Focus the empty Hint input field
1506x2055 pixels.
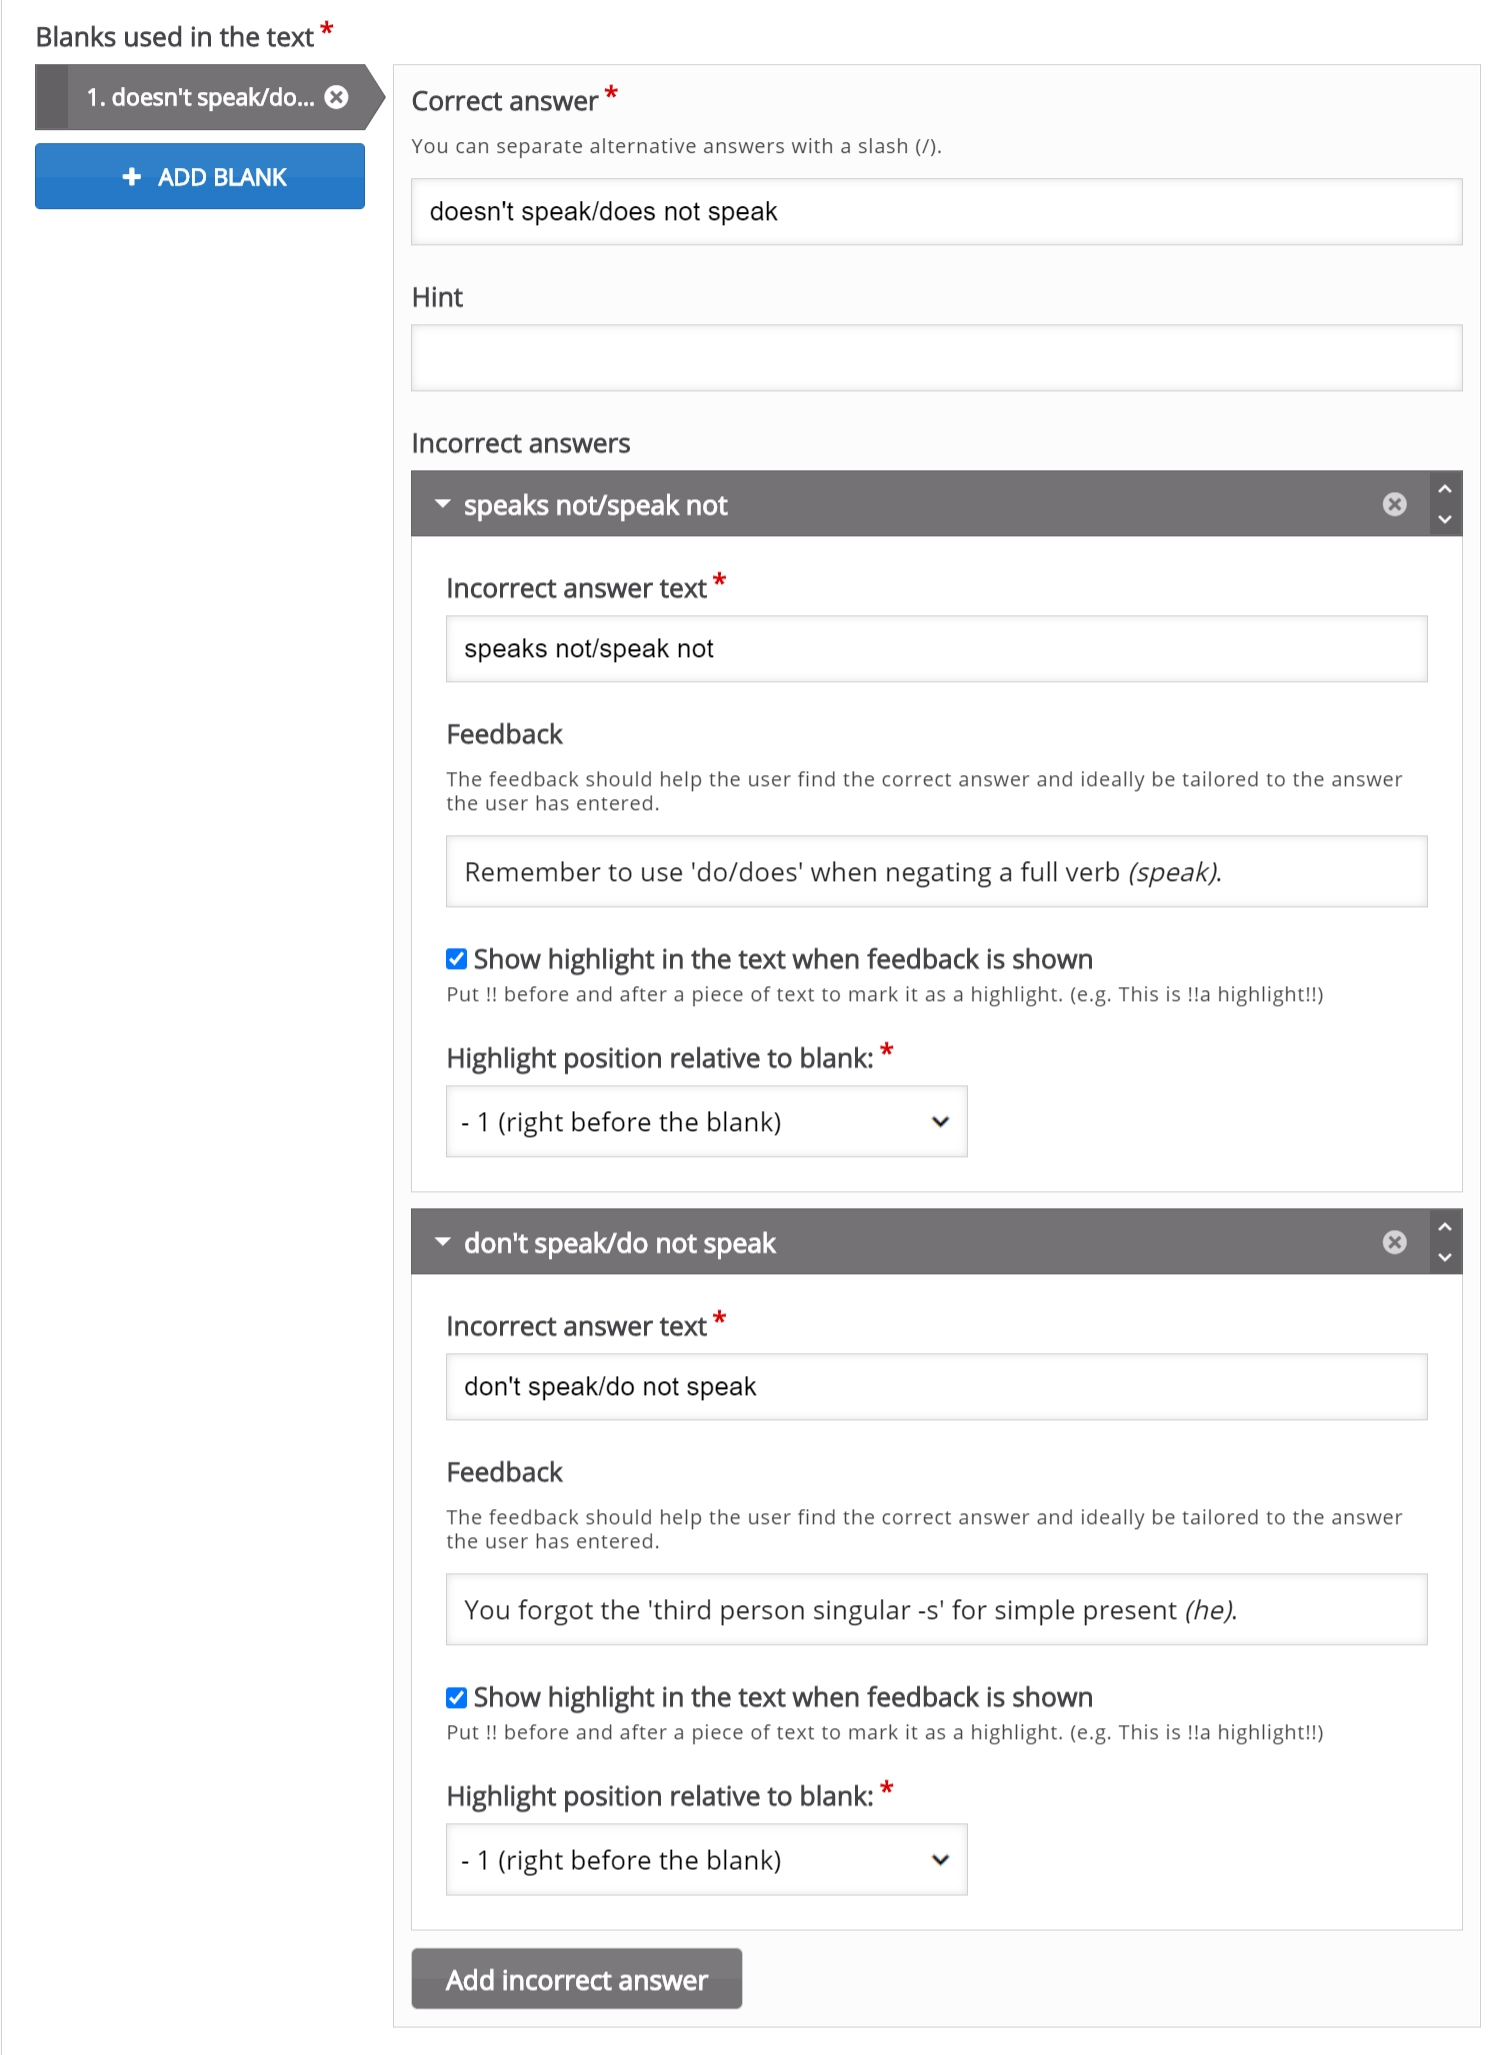coord(936,358)
